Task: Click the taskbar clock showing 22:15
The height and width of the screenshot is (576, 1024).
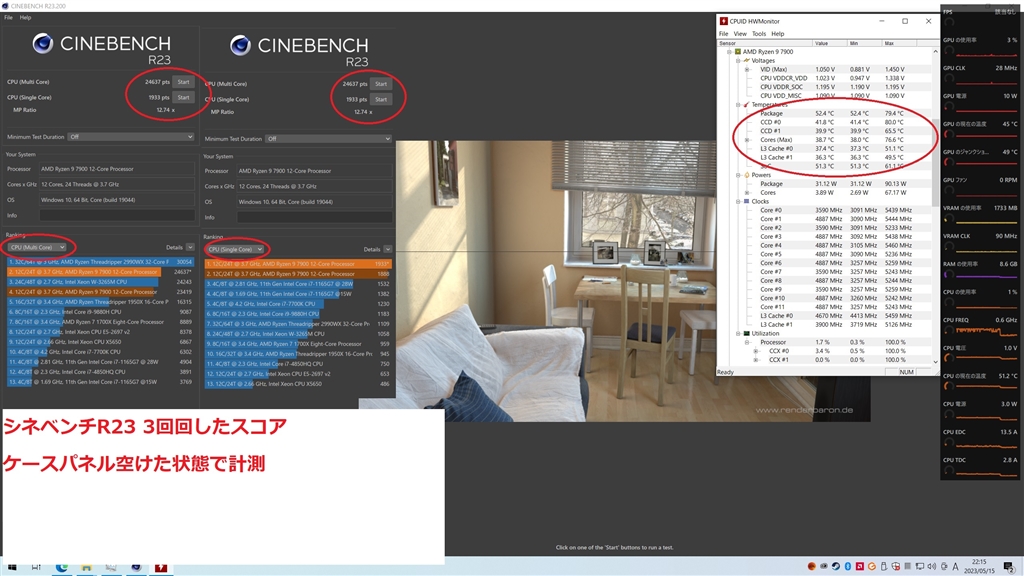Action: point(979,566)
